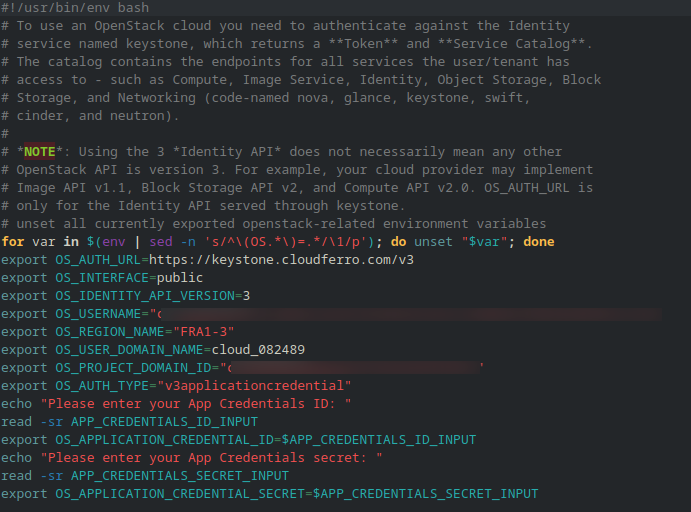Click the shebang line '#!/usr/bin/env bash'
Viewport: 691px width, 512px height.
click(x=75, y=7)
